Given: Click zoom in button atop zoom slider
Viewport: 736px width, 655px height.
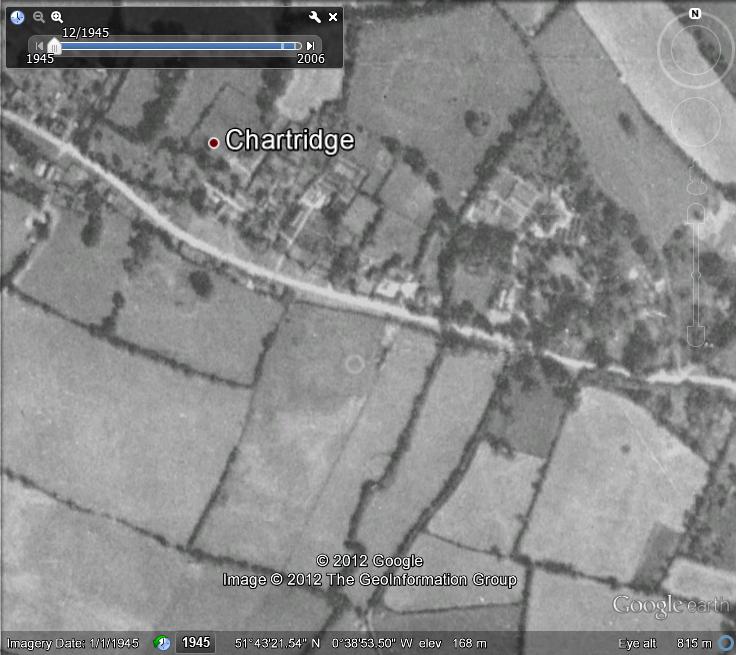Looking at the screenshot, I should [695, 213].
